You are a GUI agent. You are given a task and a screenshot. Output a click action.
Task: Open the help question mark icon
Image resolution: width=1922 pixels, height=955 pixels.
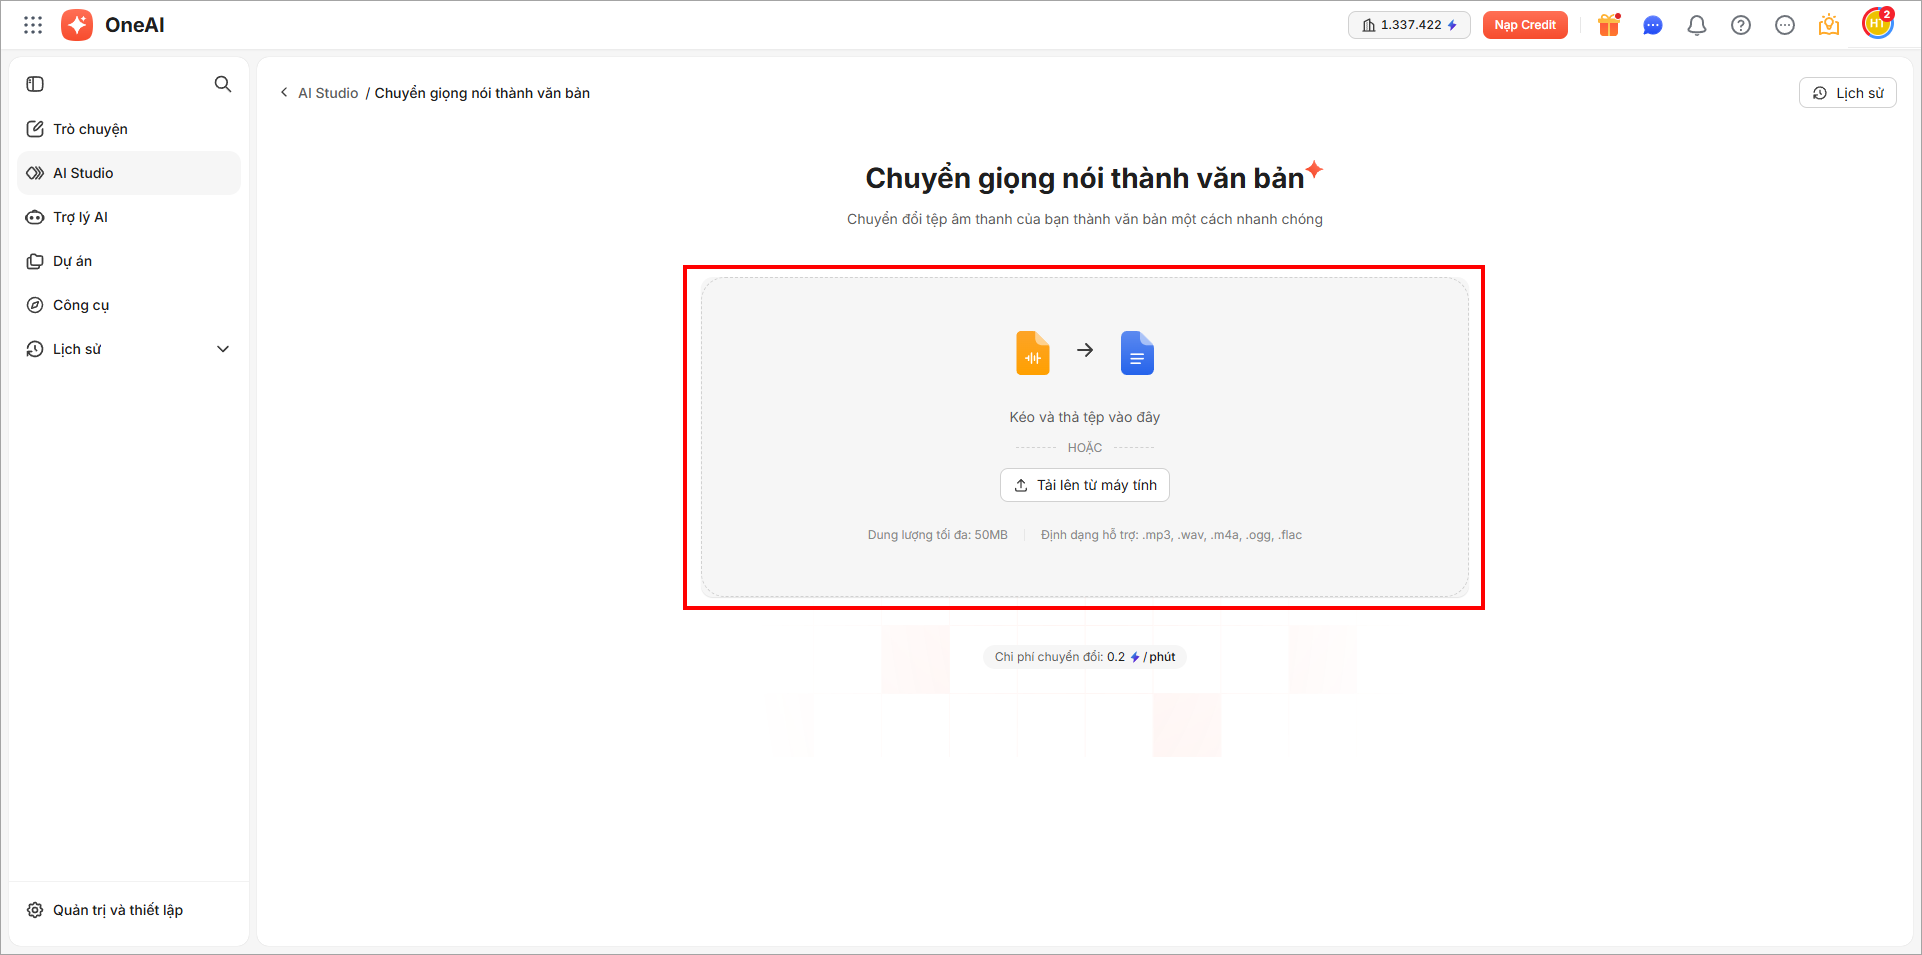pos(1741,25)
